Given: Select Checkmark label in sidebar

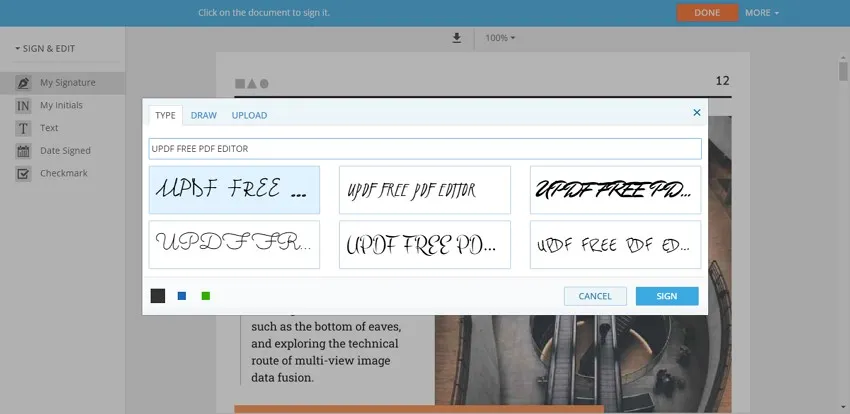Looking at the screenshot, I should 63,173.
